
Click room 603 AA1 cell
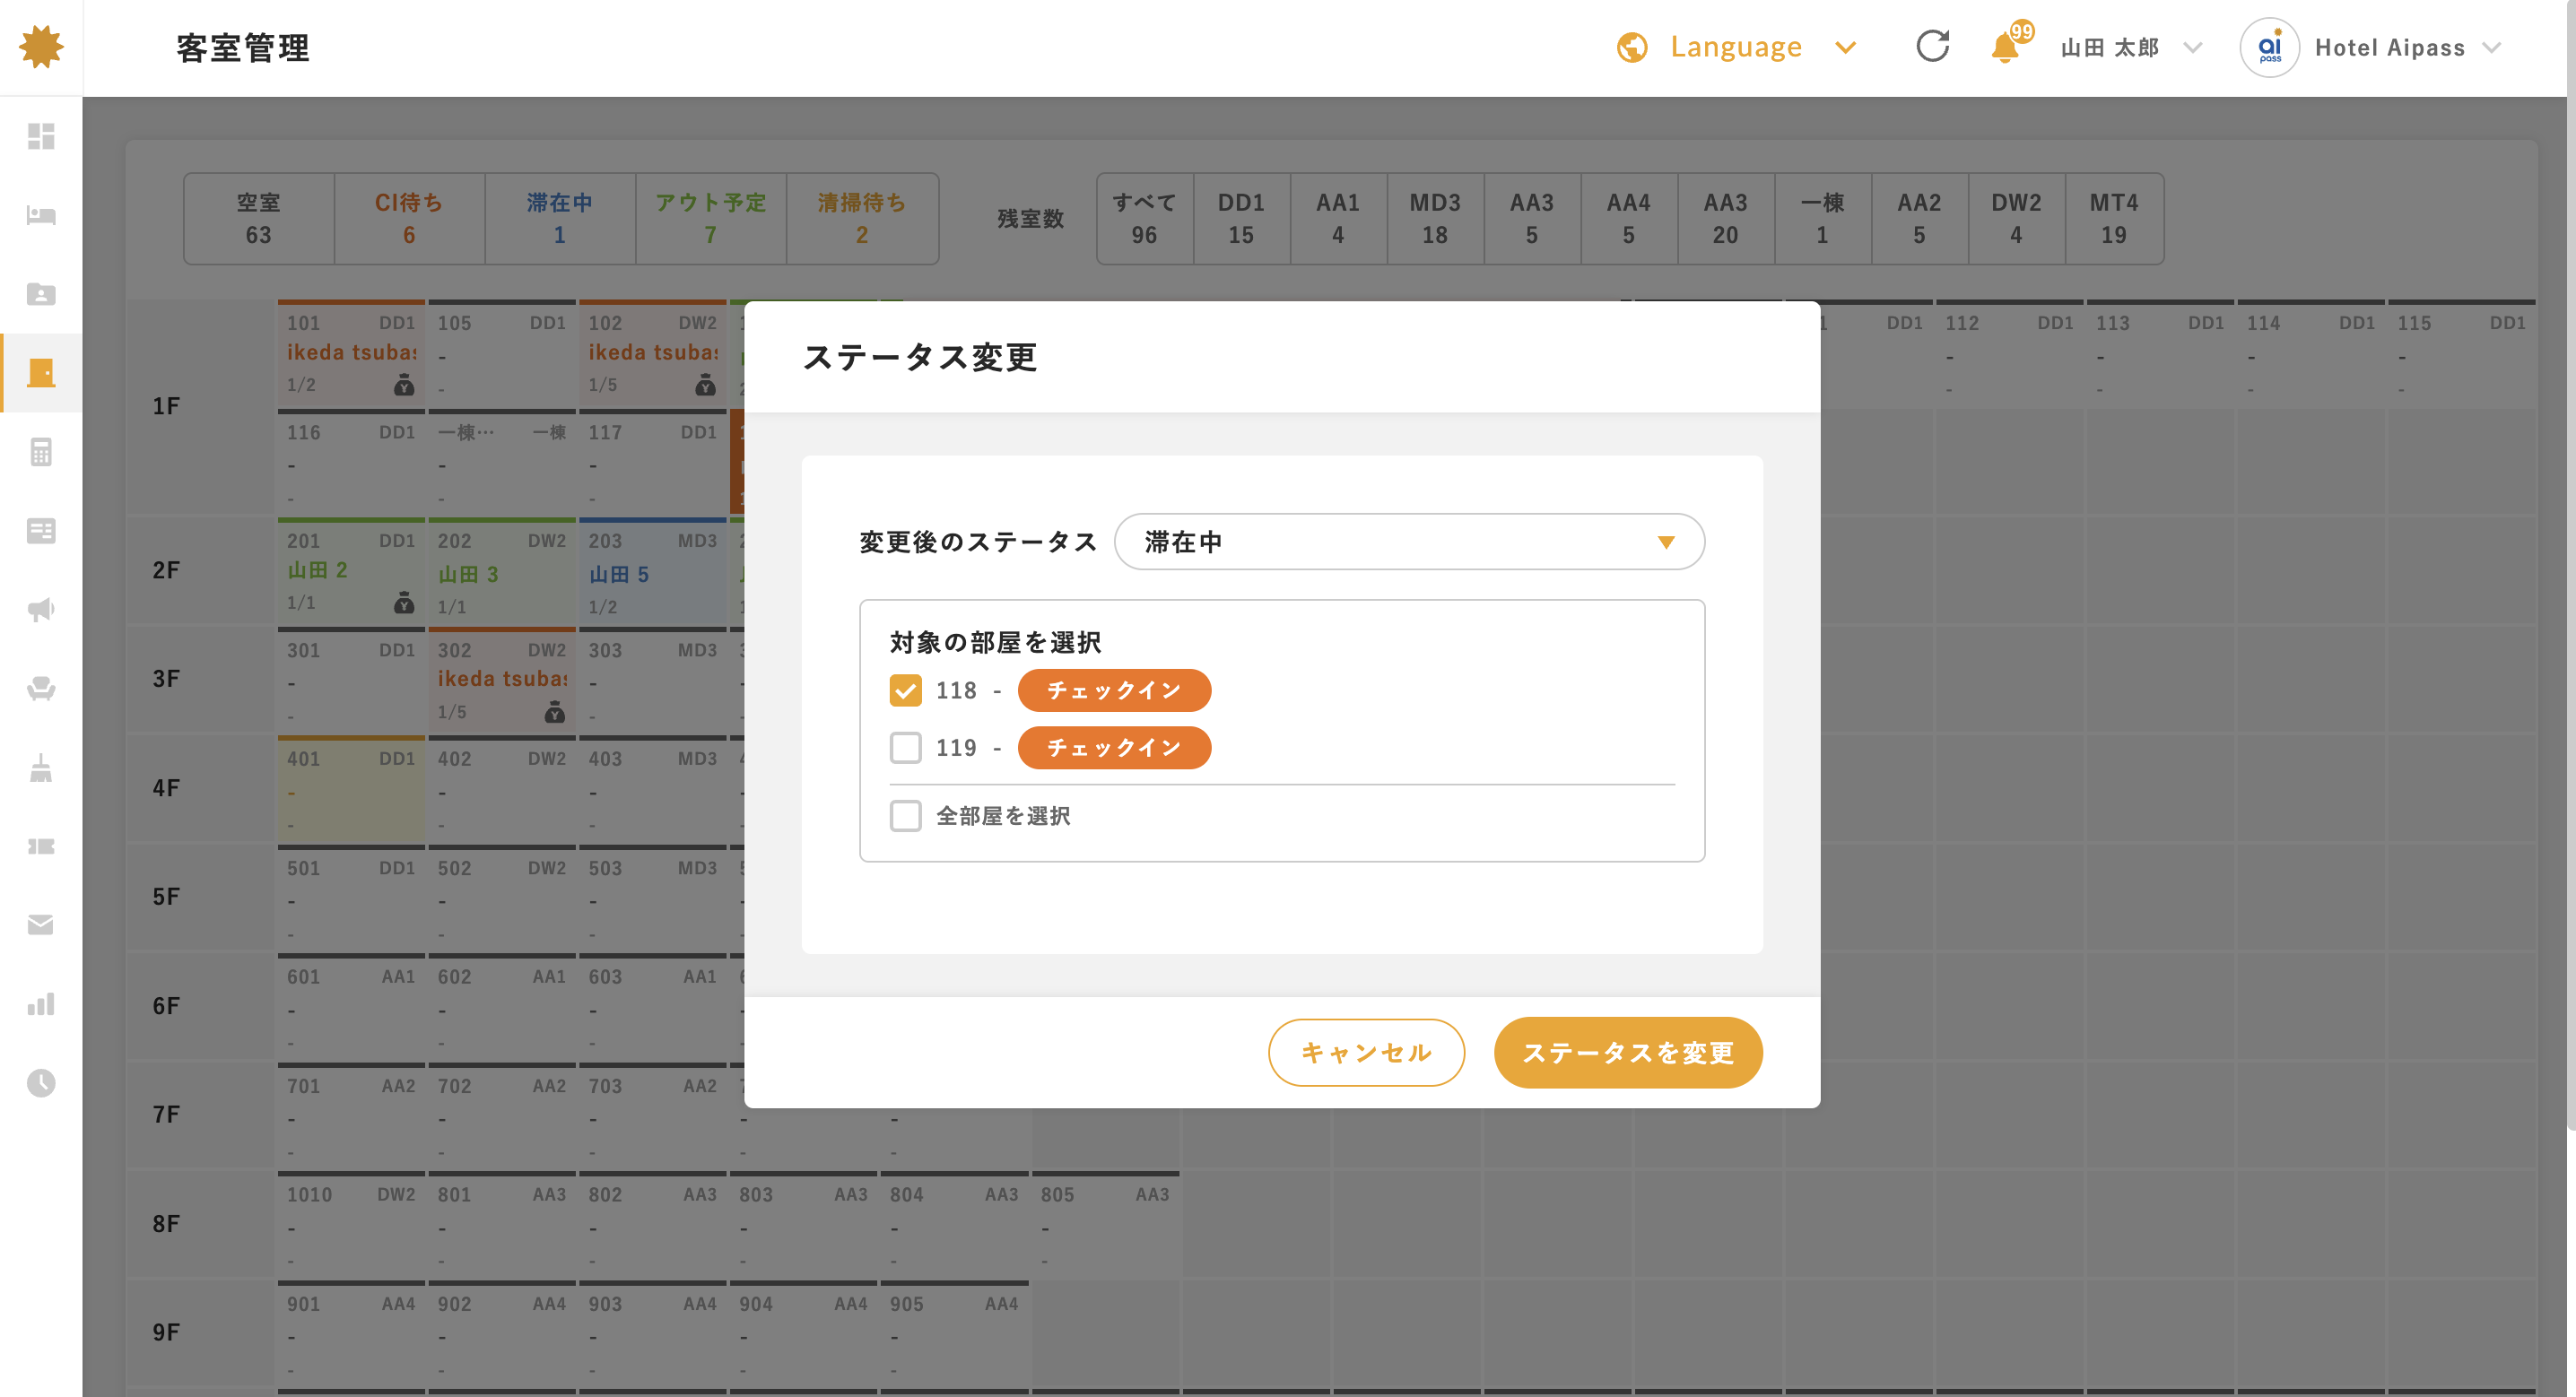[x=652, y=1007]
